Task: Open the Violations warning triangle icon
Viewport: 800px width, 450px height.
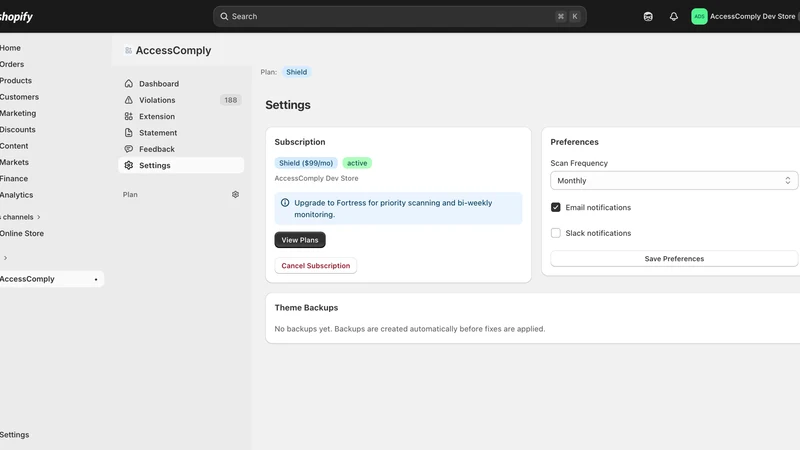Action: 129,100
